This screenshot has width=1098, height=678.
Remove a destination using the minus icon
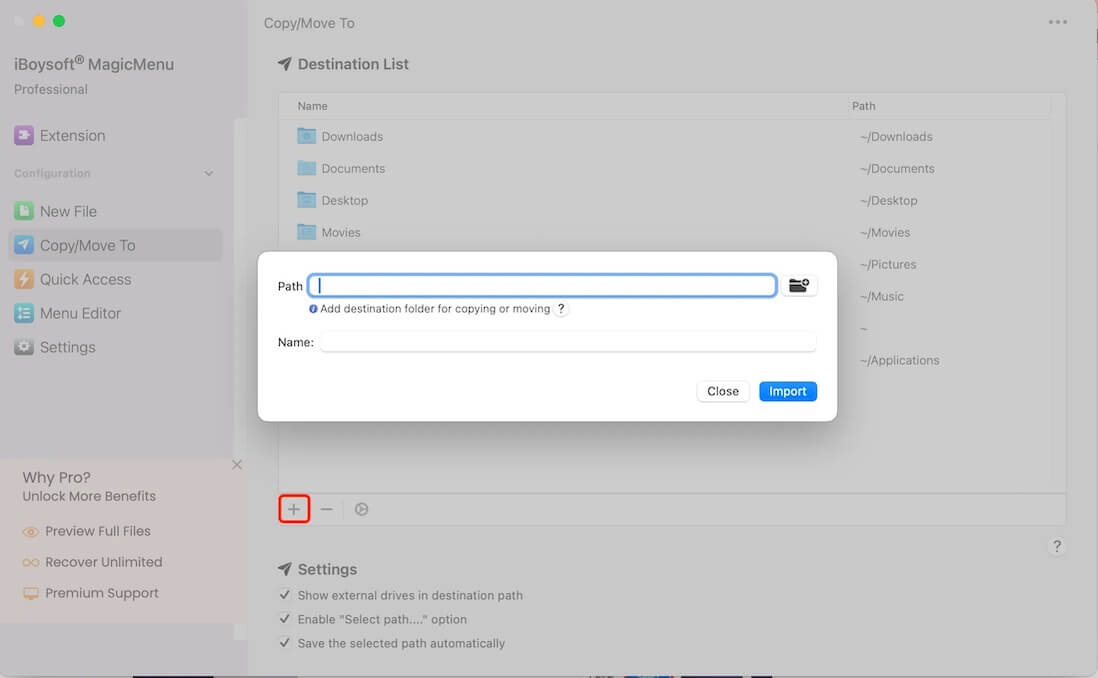click(x=327, y=509)
